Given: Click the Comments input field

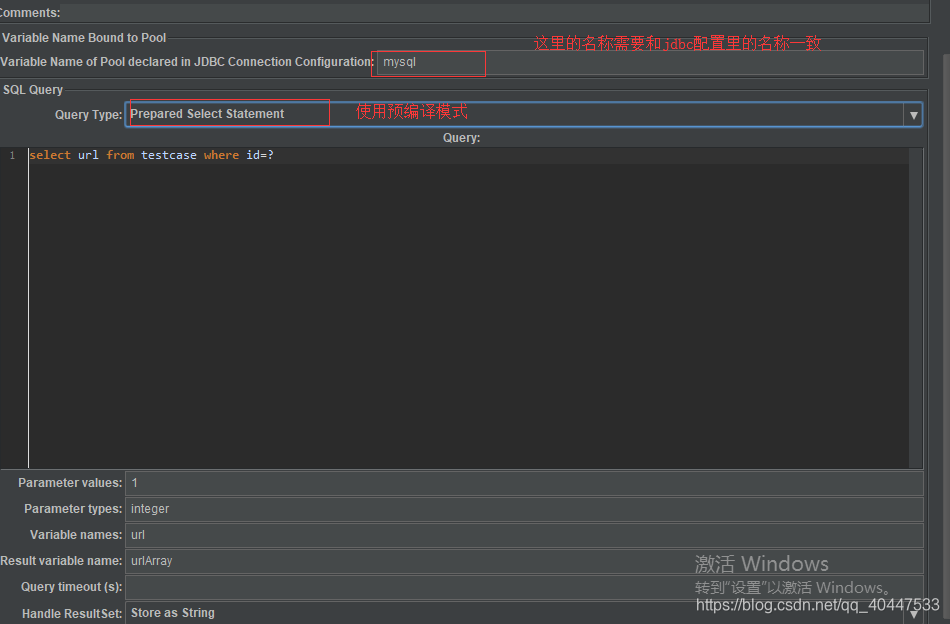Looking at the screenshot, I should [495, 13].
